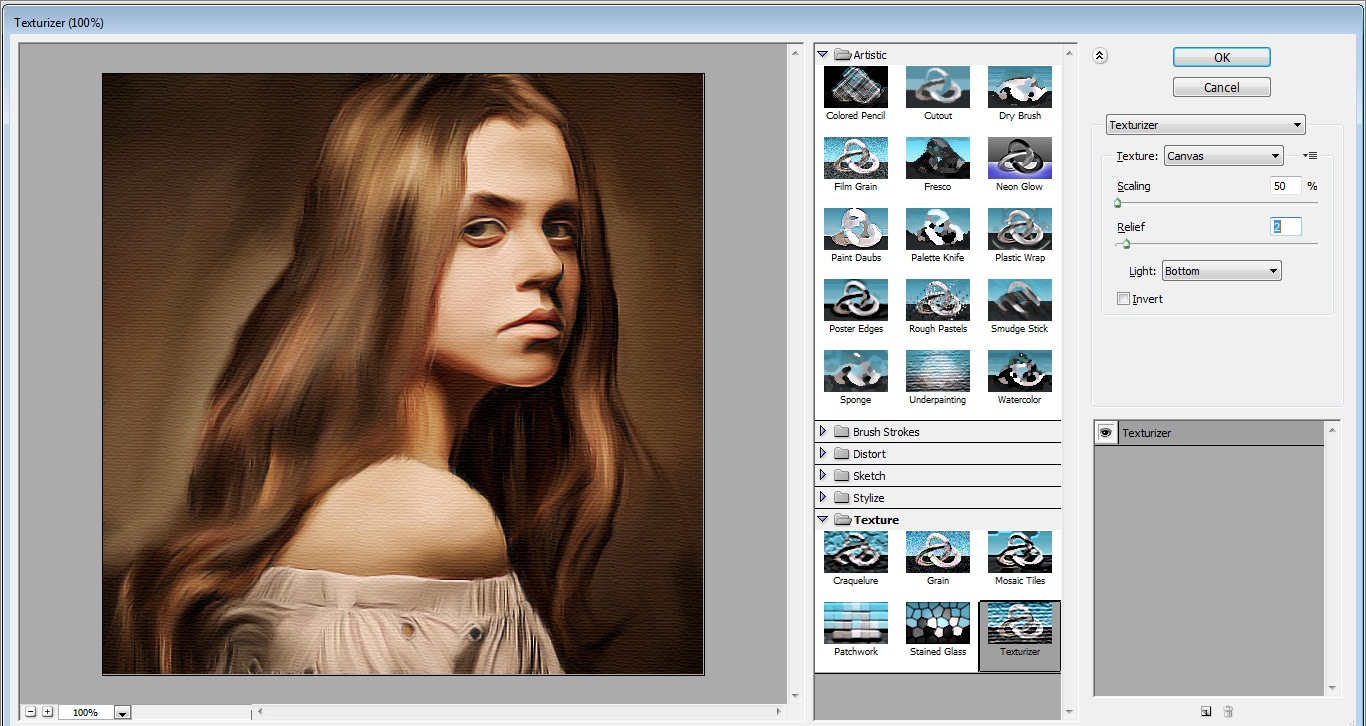Open the Texture Canvas dropdown
Image resolution: width=1366 pixels, height=726 pixels.
[1223, 156]
